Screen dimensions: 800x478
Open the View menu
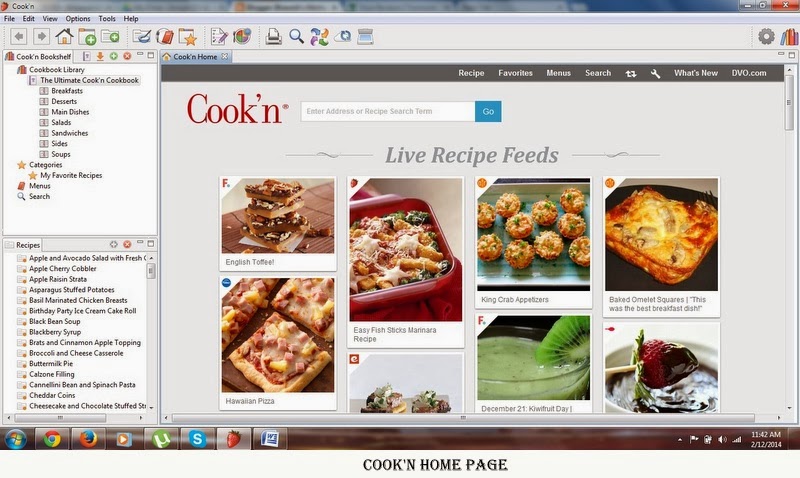click(x=50, y=18)
